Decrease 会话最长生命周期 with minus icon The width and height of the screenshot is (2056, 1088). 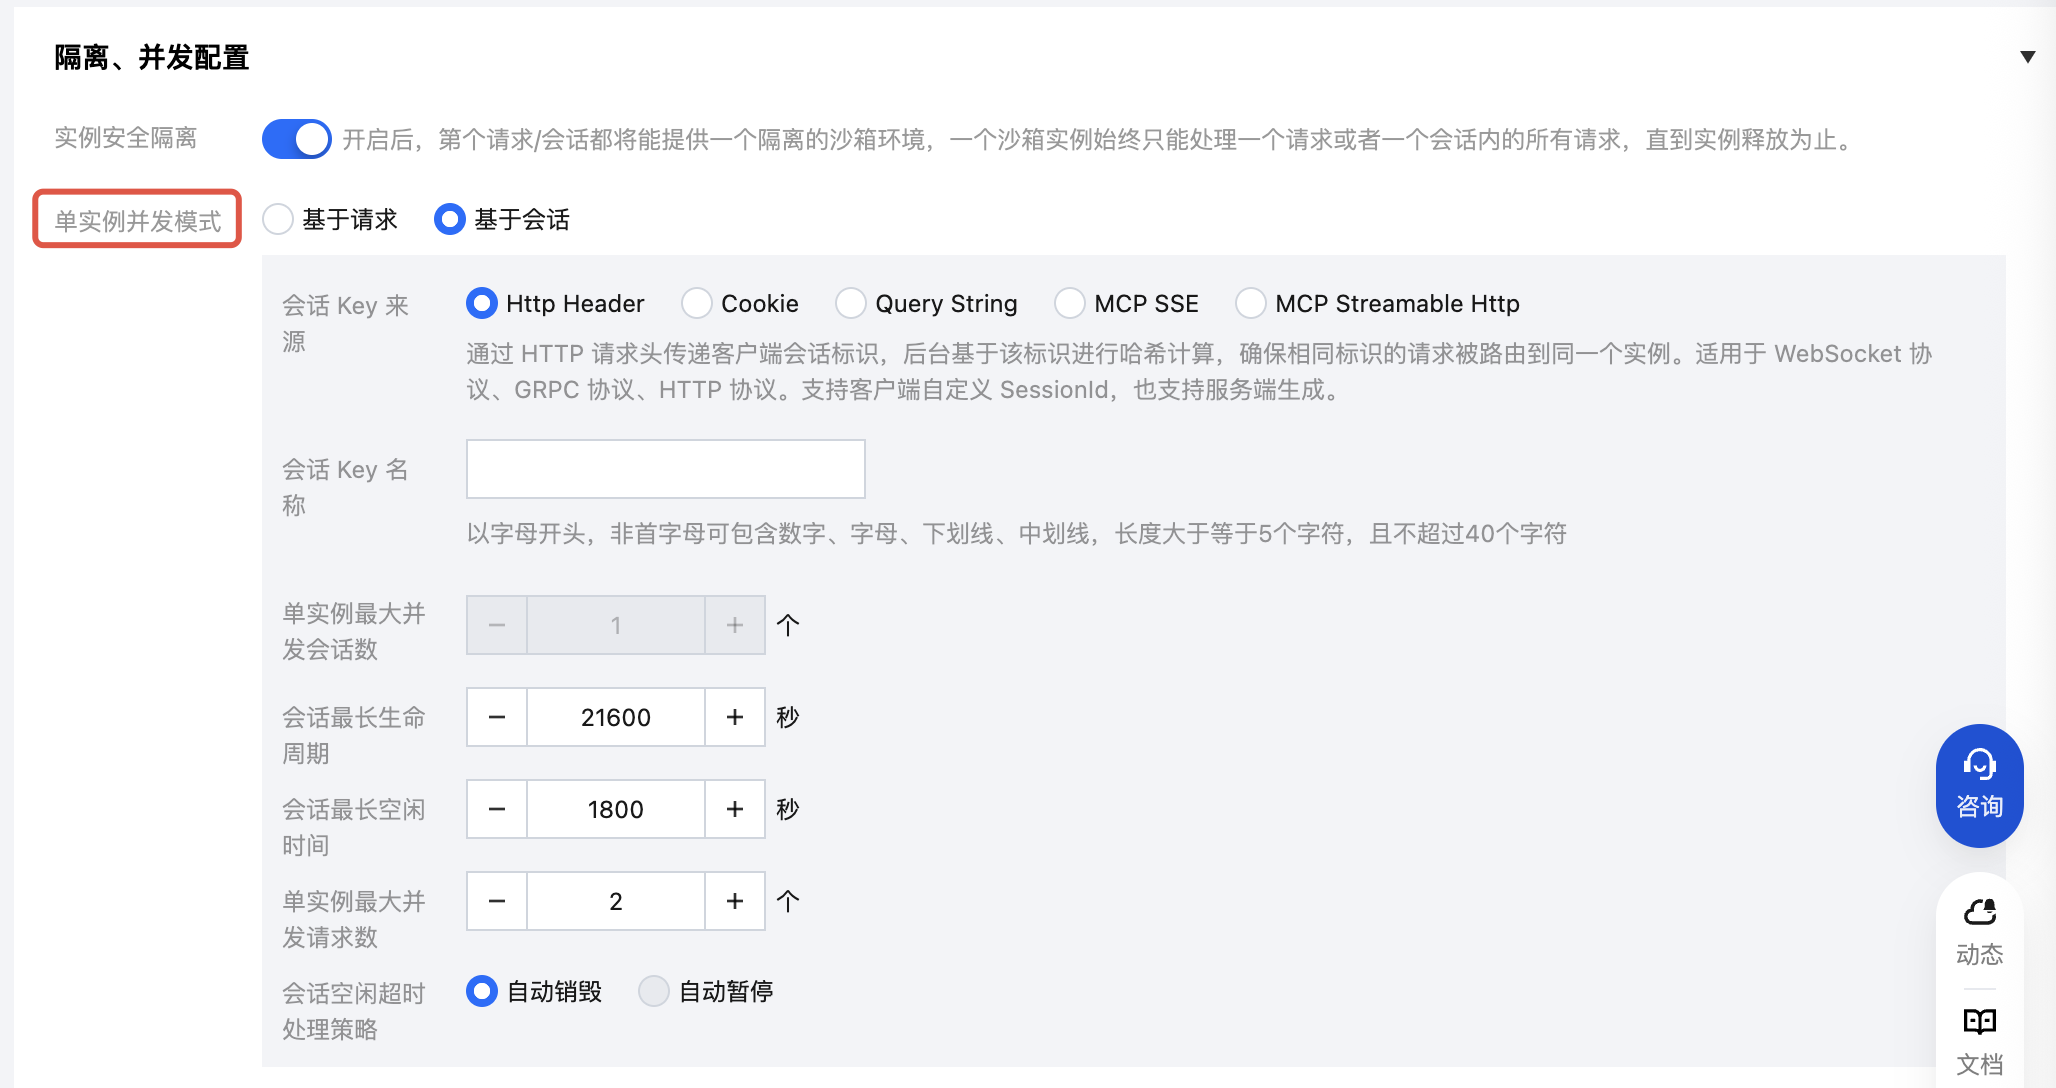[497, 717]
